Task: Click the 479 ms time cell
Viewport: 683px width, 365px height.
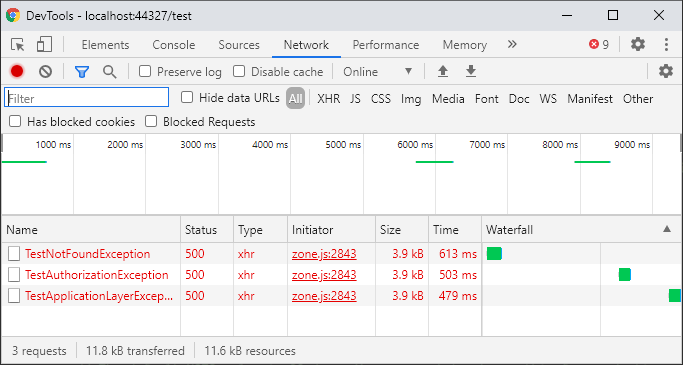Action: click(x=458, y=296)
